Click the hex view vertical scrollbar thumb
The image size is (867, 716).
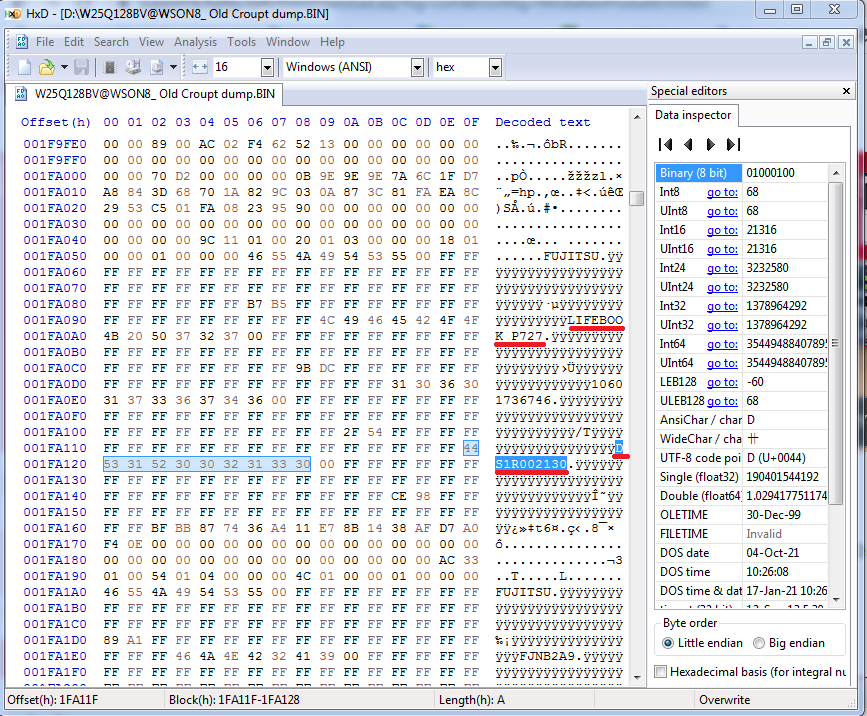(637, 198)
